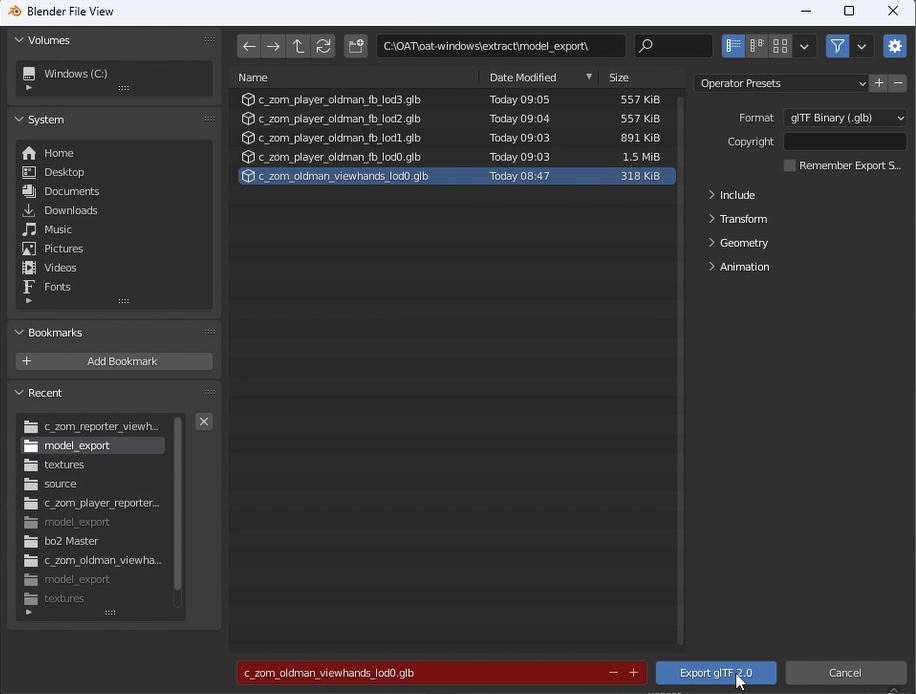Toggle the file filter funnel icon

coord(837,46)
